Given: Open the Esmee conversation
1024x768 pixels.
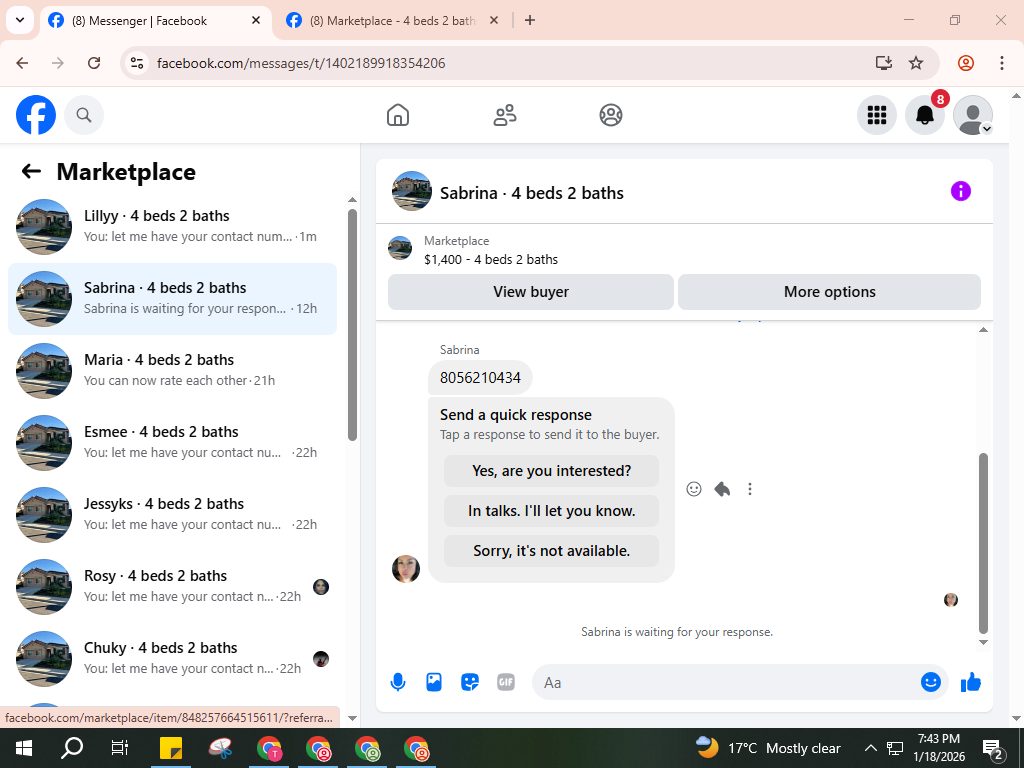Looking at the screenshot, I should coord(172,443).
